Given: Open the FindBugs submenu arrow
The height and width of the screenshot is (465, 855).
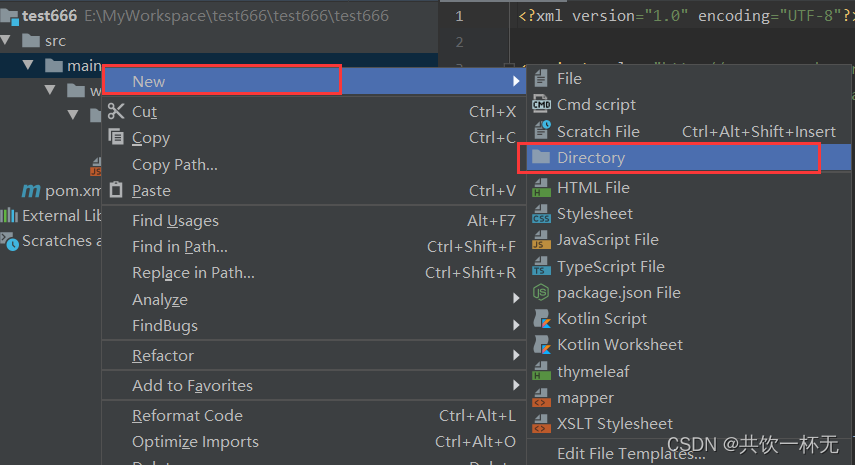Looking at the screenshot, I should click(516, 325).
